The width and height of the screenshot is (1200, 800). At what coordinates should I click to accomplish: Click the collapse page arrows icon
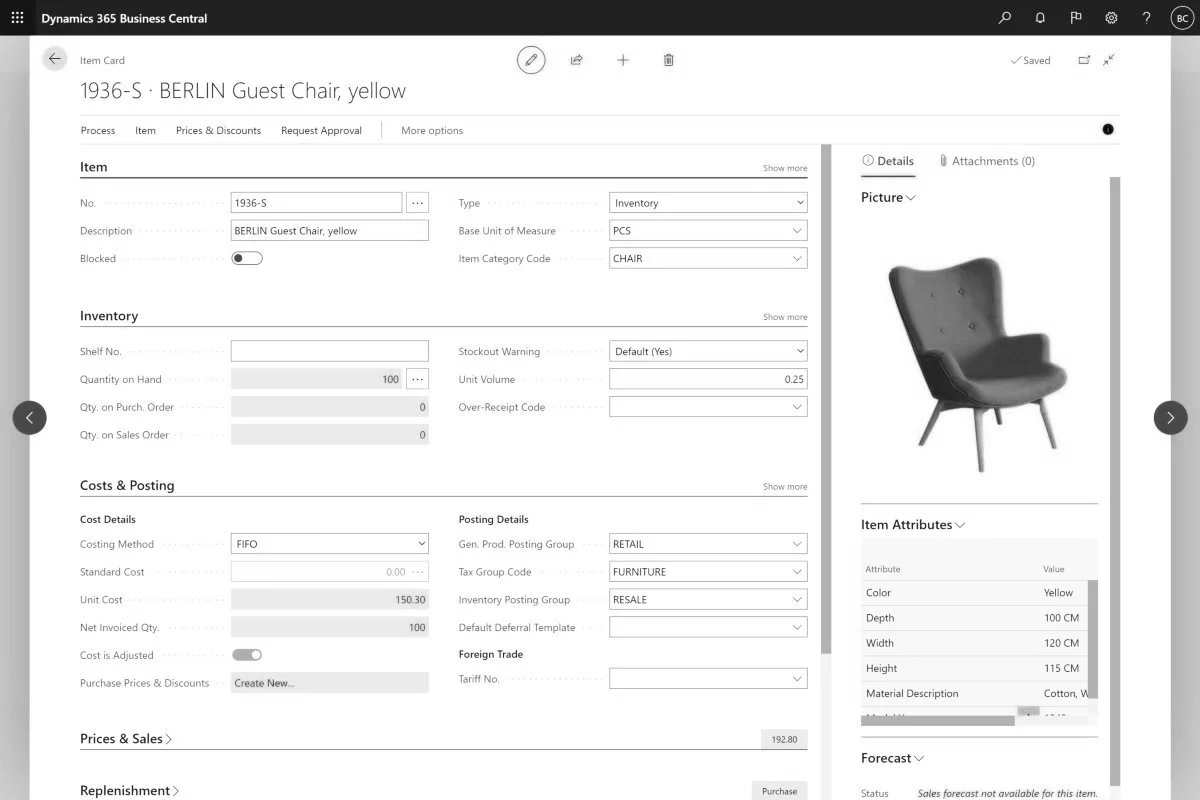1109,60
